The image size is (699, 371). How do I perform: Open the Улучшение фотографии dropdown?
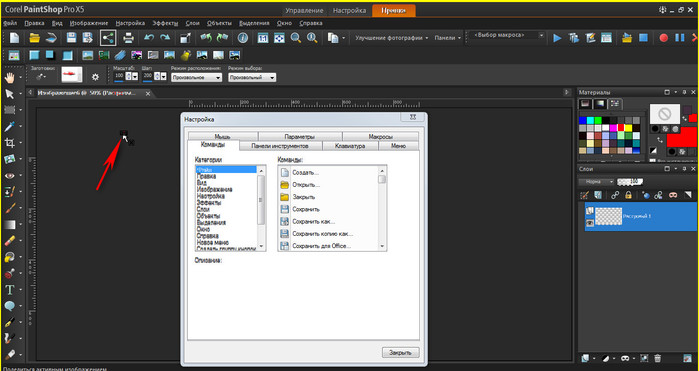391,38
